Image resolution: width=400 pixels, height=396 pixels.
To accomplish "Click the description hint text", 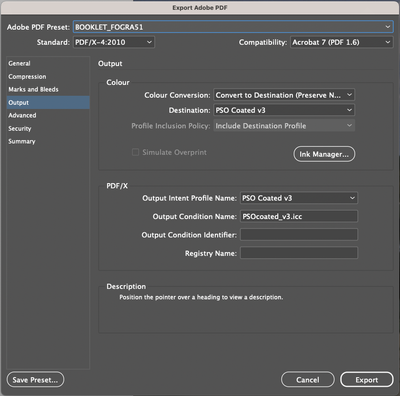I will pos(201,297).
